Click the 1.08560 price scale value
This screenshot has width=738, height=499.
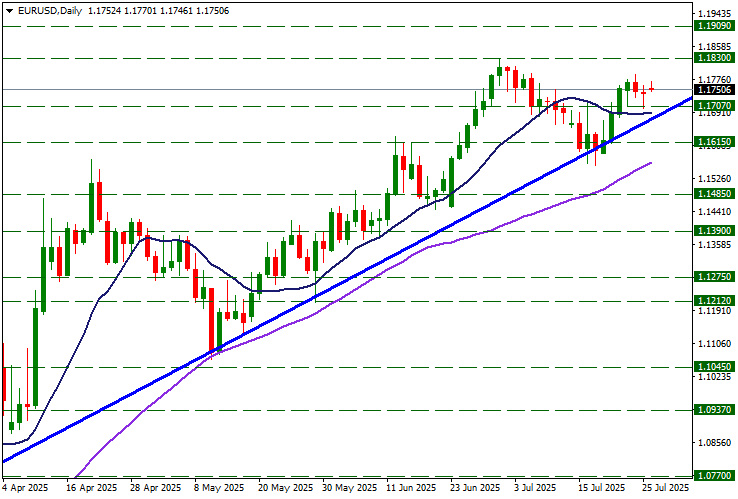[714, 443]
